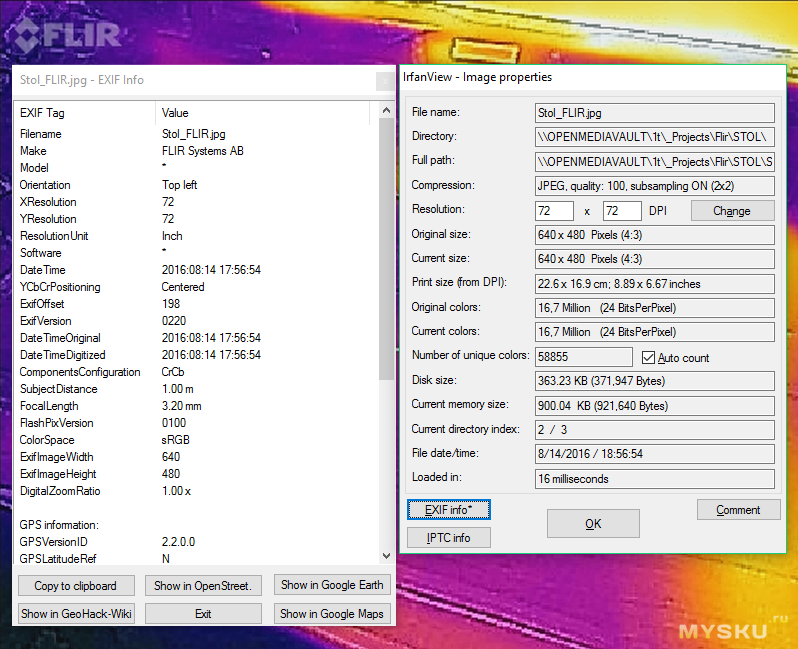Select the Orientation row Top left
This screenshot has width=798, height=649.
[x=196, y=185]
